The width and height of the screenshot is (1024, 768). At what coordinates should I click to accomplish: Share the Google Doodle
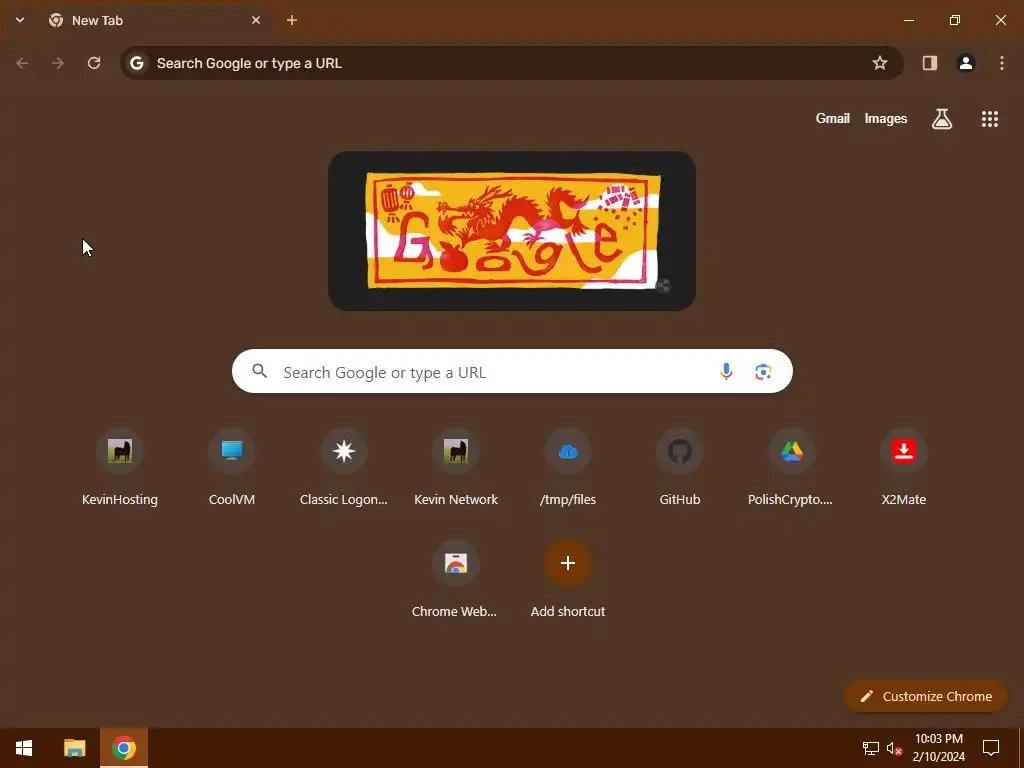[x=663, y=286]
